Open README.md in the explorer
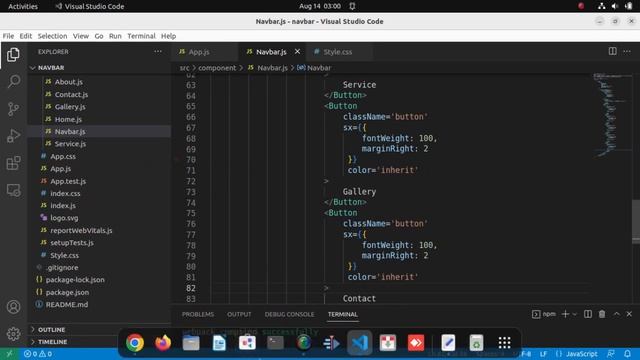 [67, 304]
